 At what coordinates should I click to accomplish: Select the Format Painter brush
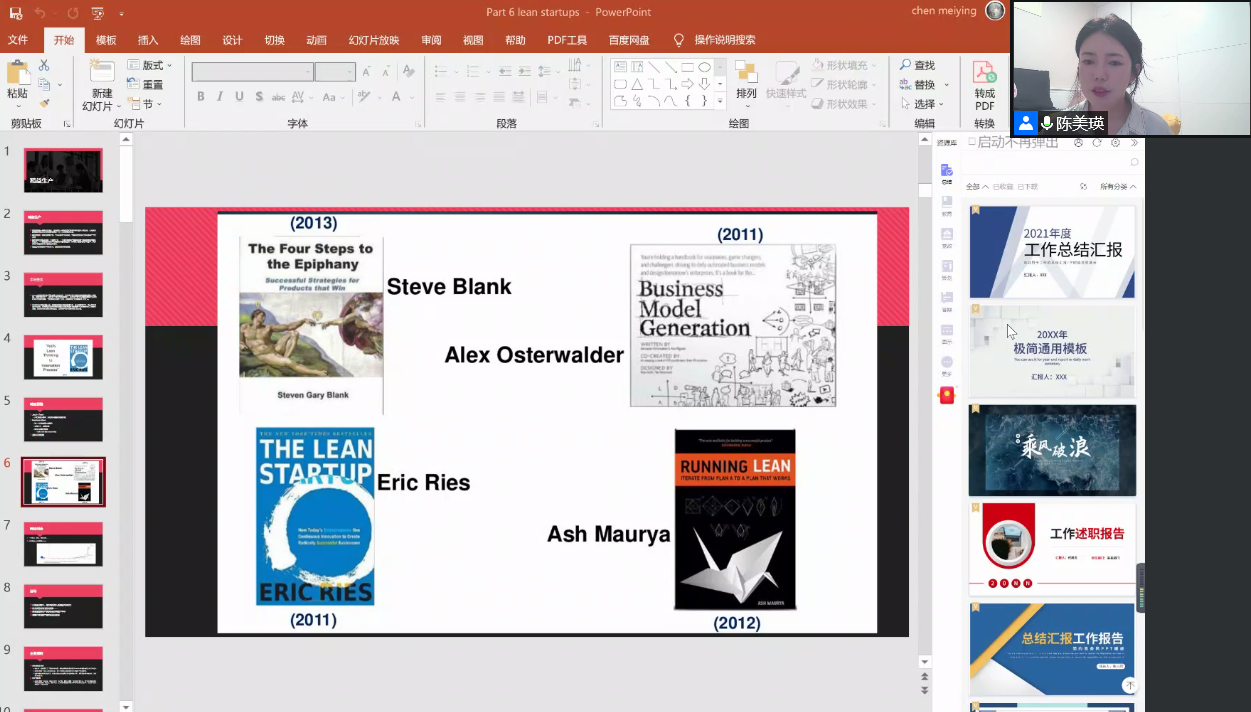(x=44, y=102)
